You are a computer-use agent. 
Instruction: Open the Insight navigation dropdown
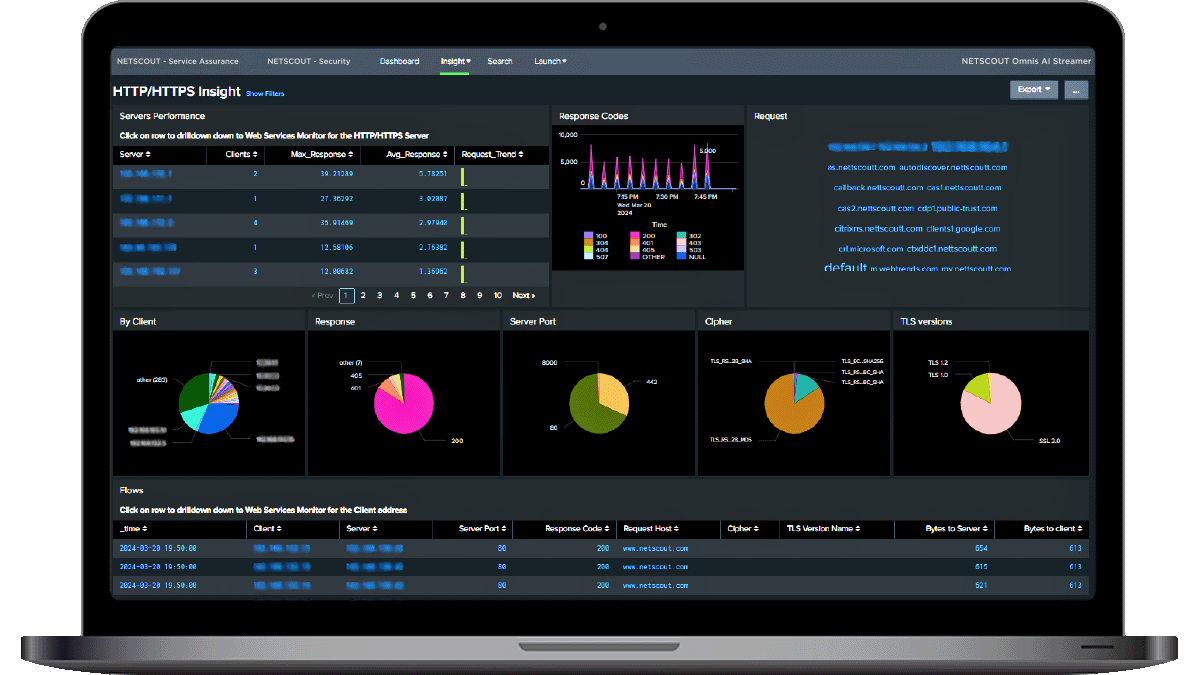[x=455, y=61]
